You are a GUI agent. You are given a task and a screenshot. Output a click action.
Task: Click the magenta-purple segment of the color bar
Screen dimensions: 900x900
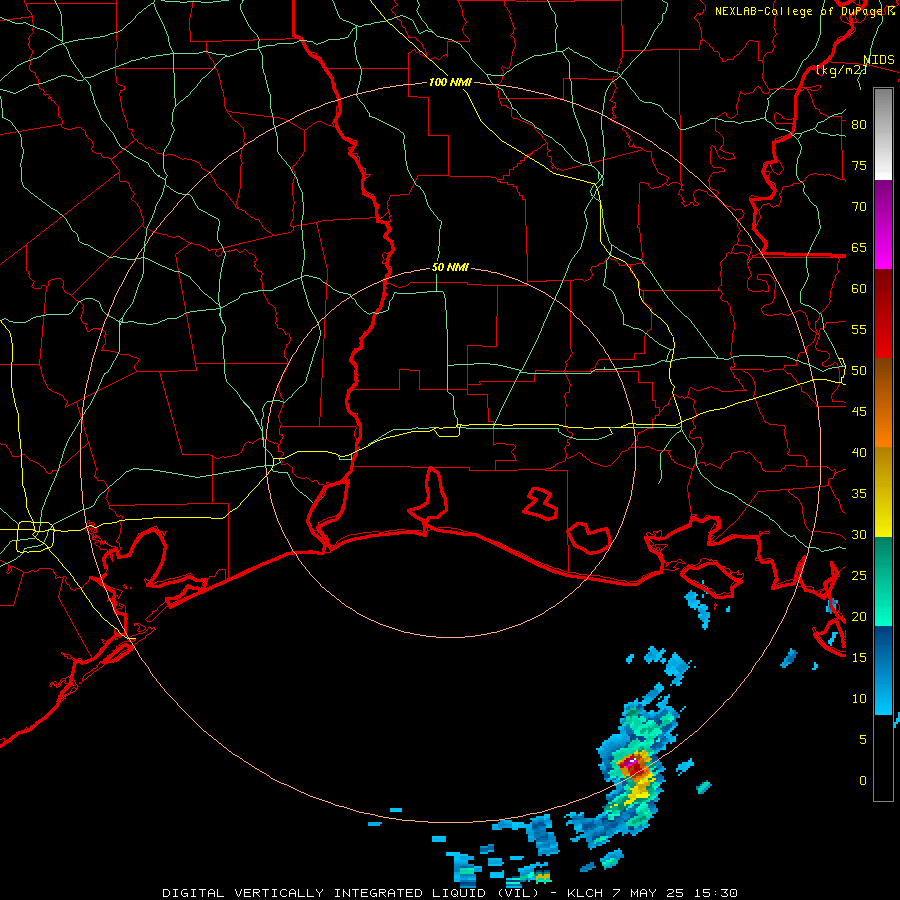(883, 225)
